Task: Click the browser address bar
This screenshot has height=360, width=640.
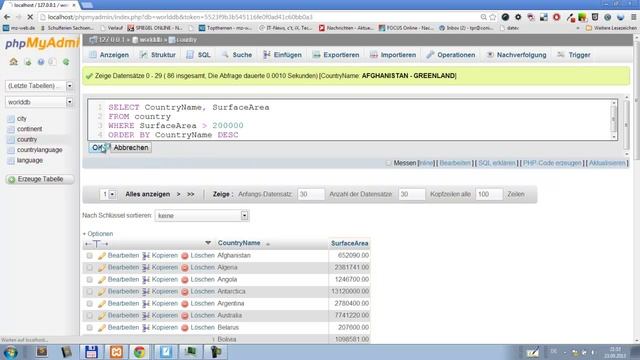Action: pos(261,17)
